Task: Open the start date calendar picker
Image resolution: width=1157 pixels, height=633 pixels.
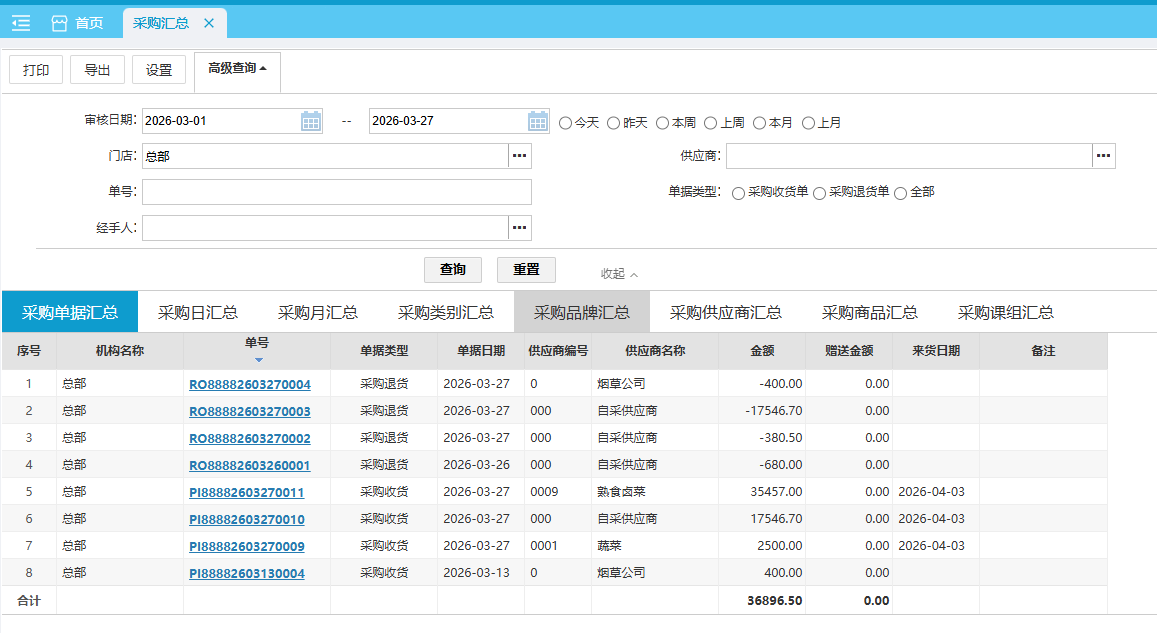Action: 311,121
